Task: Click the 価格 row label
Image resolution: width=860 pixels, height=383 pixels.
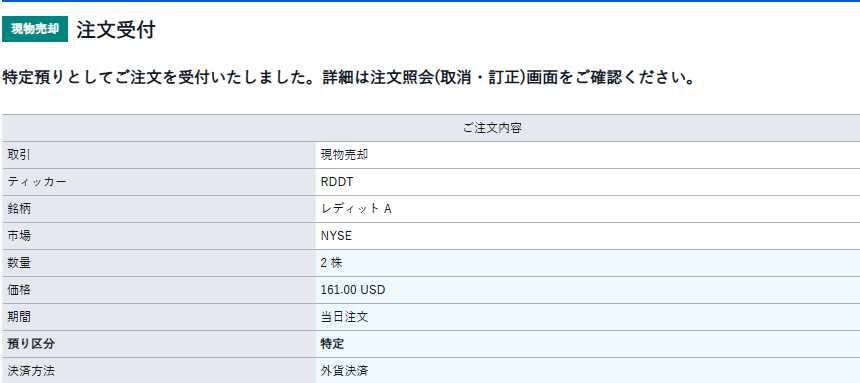Action: point(19,290)
